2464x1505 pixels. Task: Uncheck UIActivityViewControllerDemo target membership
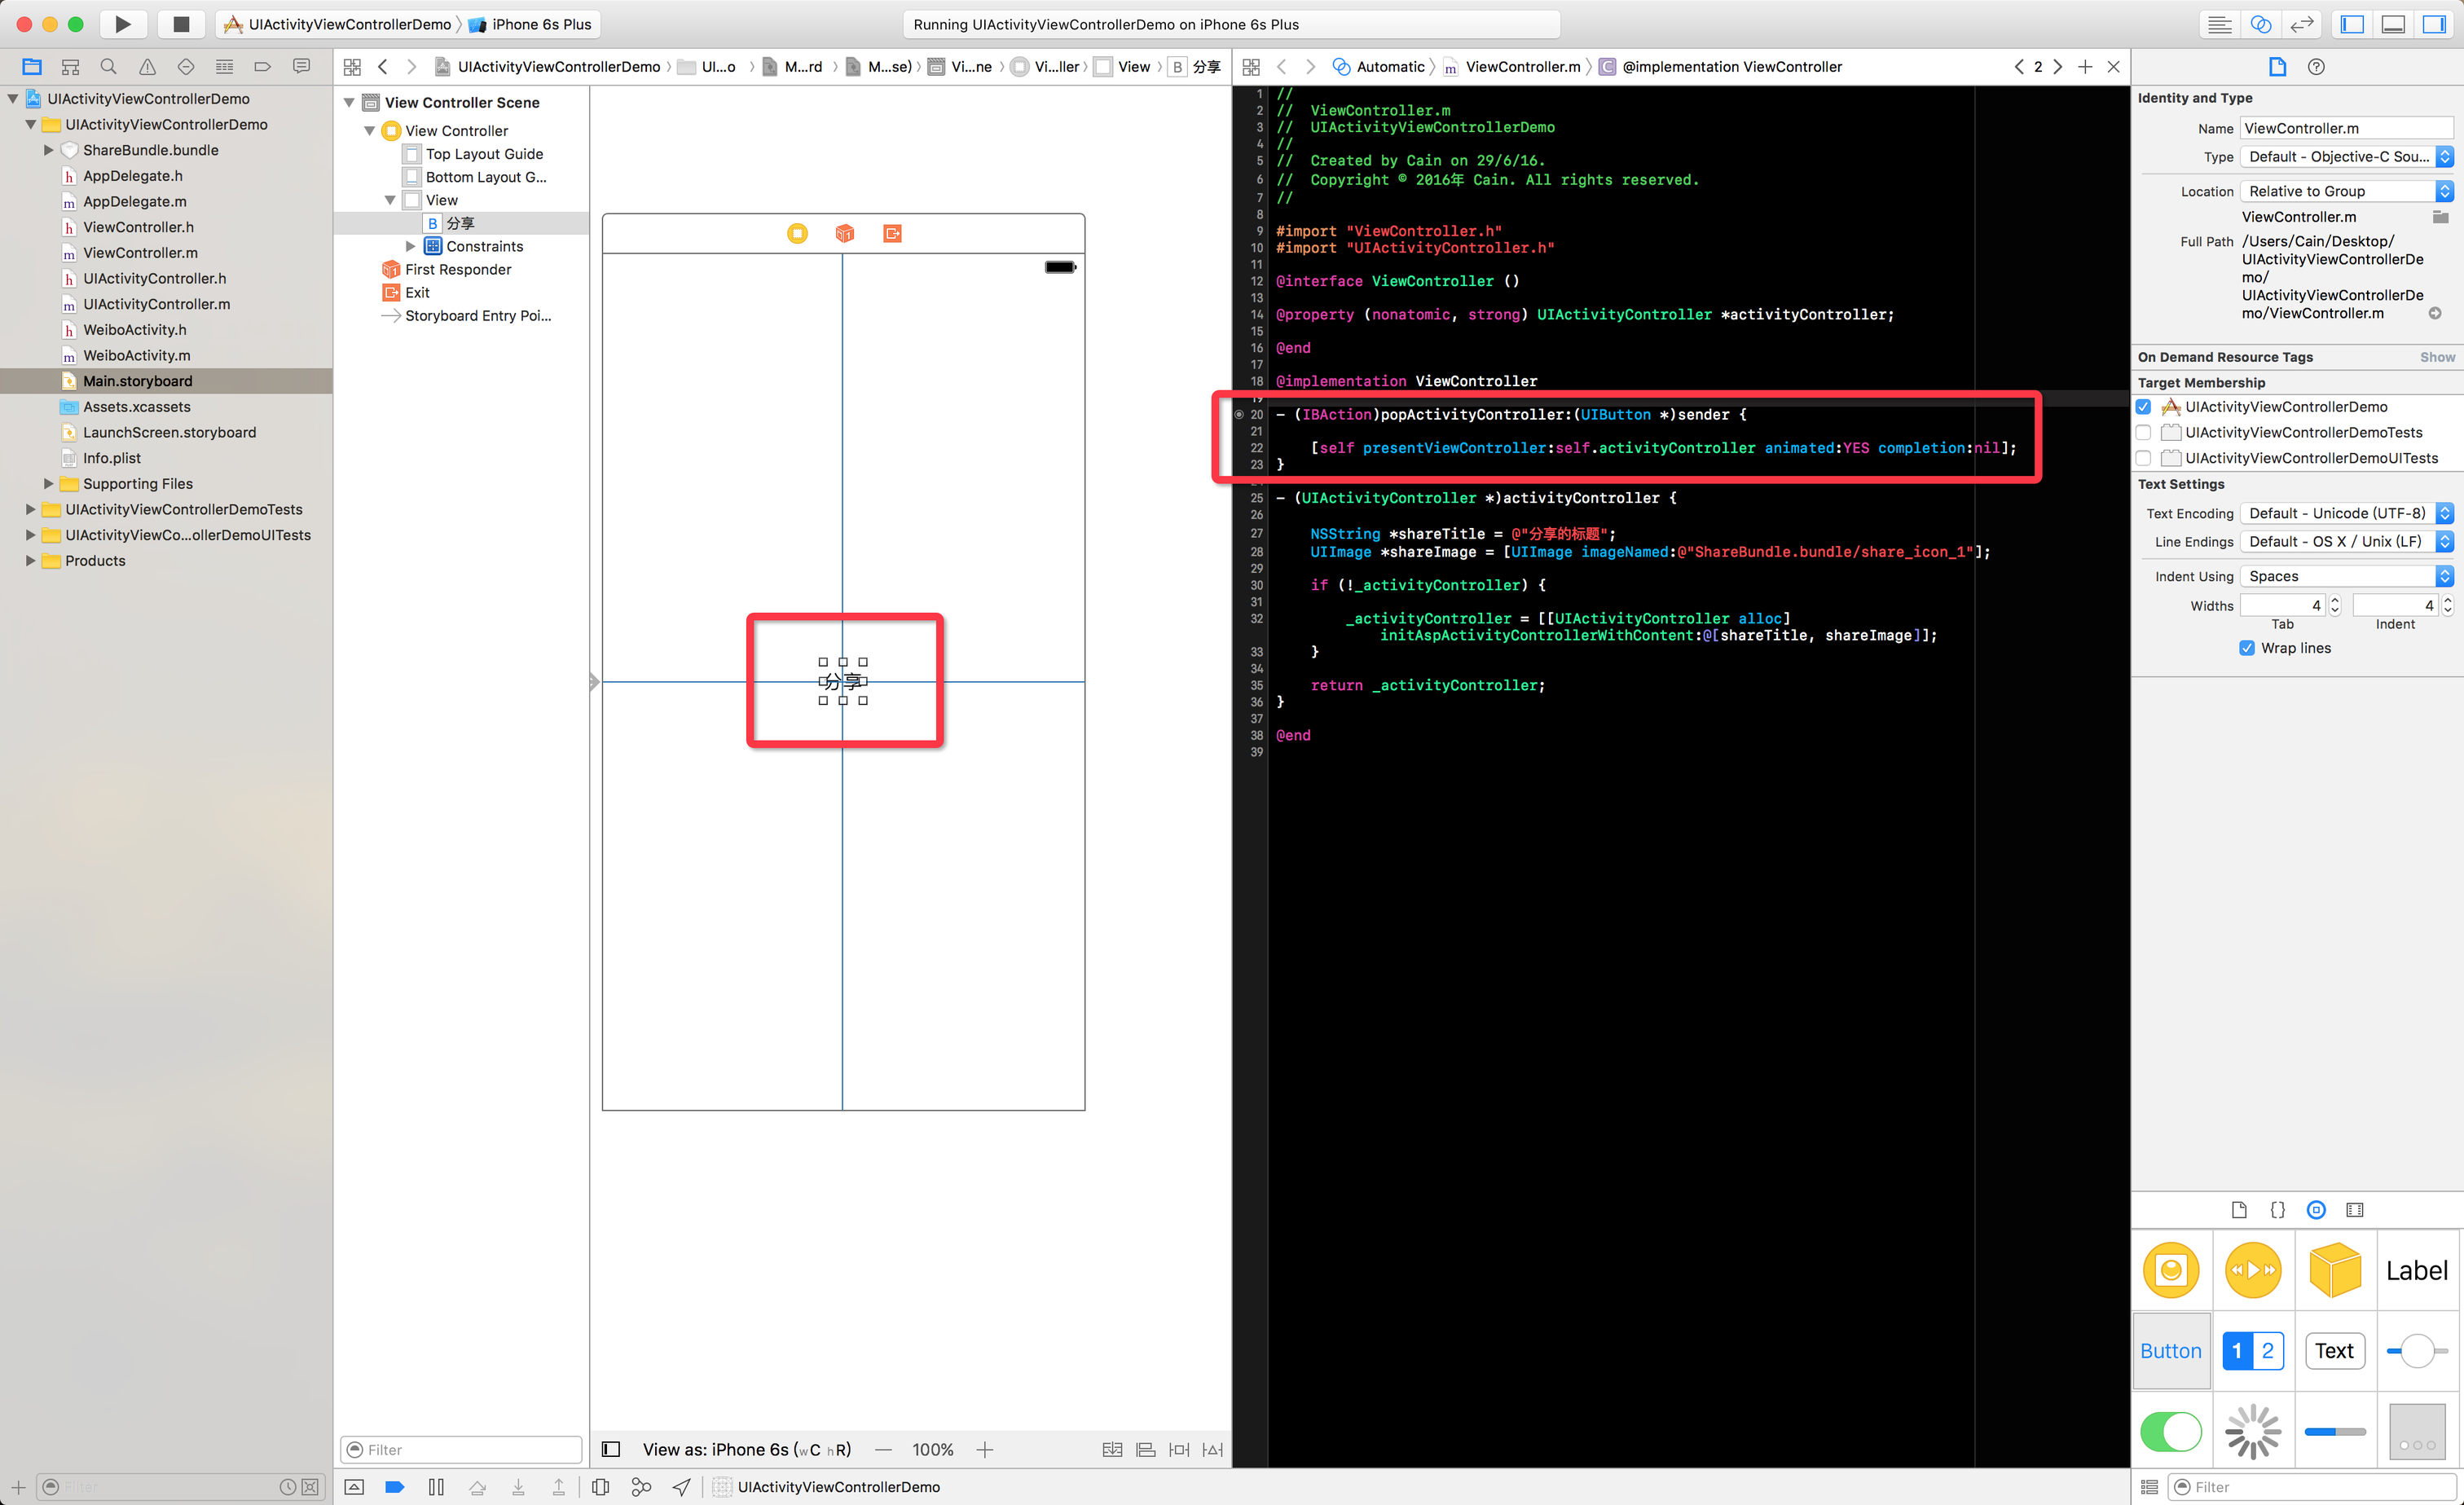point(2144,407)
